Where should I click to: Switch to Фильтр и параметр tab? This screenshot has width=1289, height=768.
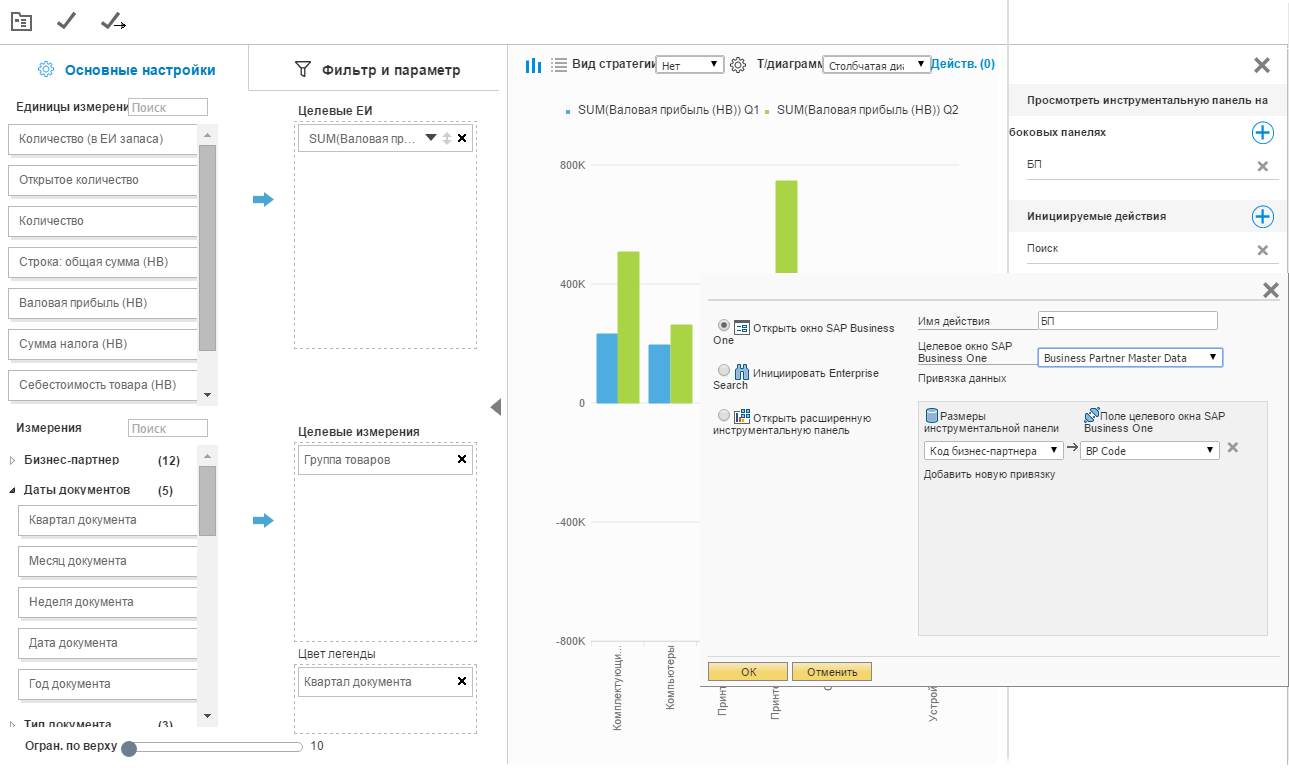pyautogui.click(x=377, y=70)
